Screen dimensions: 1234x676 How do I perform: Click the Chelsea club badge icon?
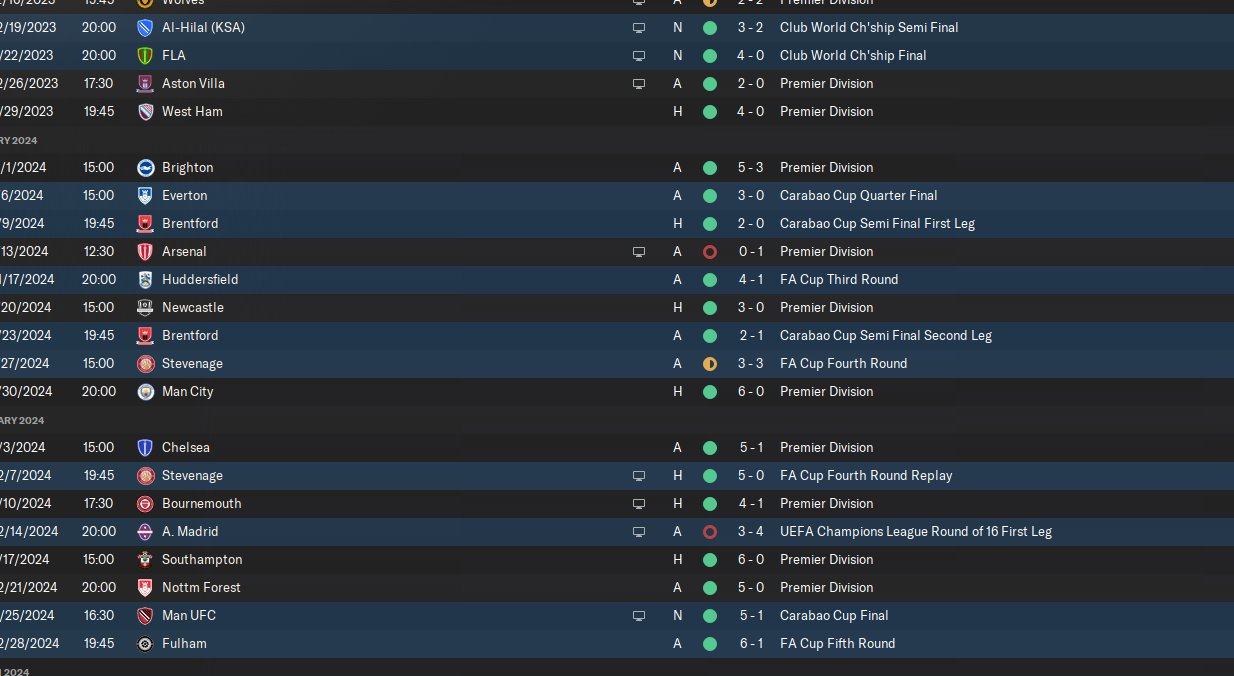tap(145, 447)
